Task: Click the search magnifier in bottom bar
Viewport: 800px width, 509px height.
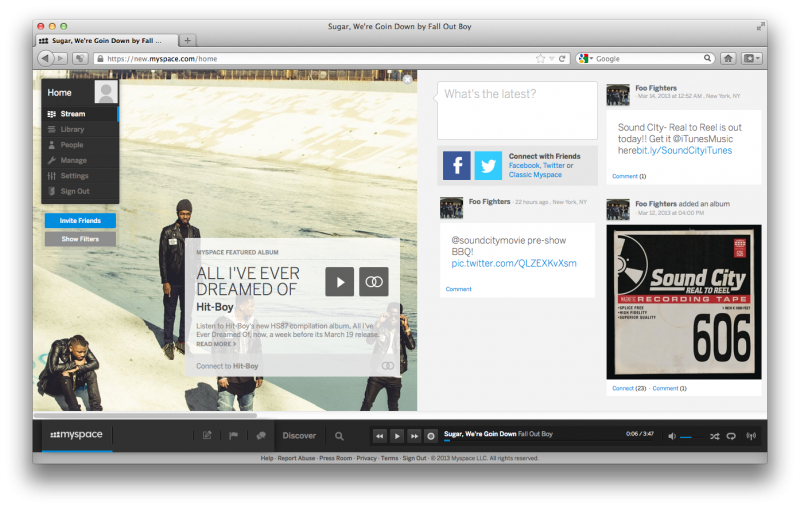Action: (x=339, y=436)
